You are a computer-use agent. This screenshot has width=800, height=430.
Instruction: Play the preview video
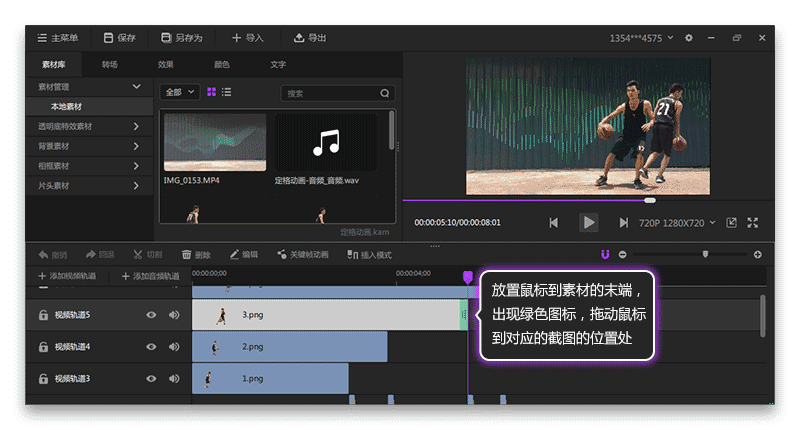click(x=589, y=223)
